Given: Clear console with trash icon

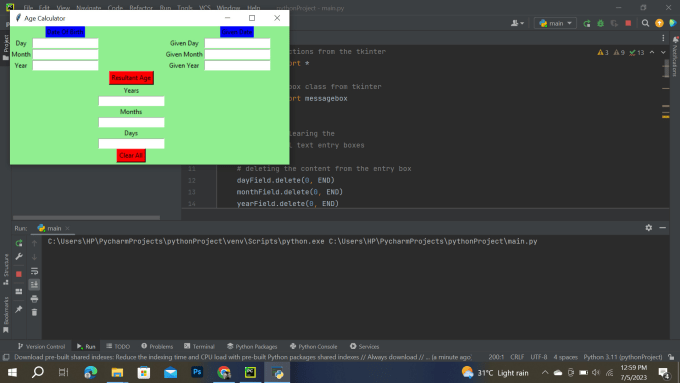Looking at the screenshot, I should point(34,312).
